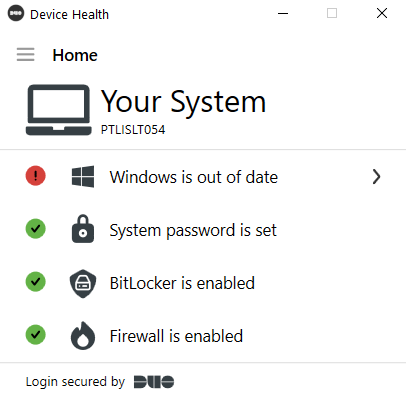406x397 pixels.
Task: Click the Duo logo in title bar
Action: tap(16, 13)
